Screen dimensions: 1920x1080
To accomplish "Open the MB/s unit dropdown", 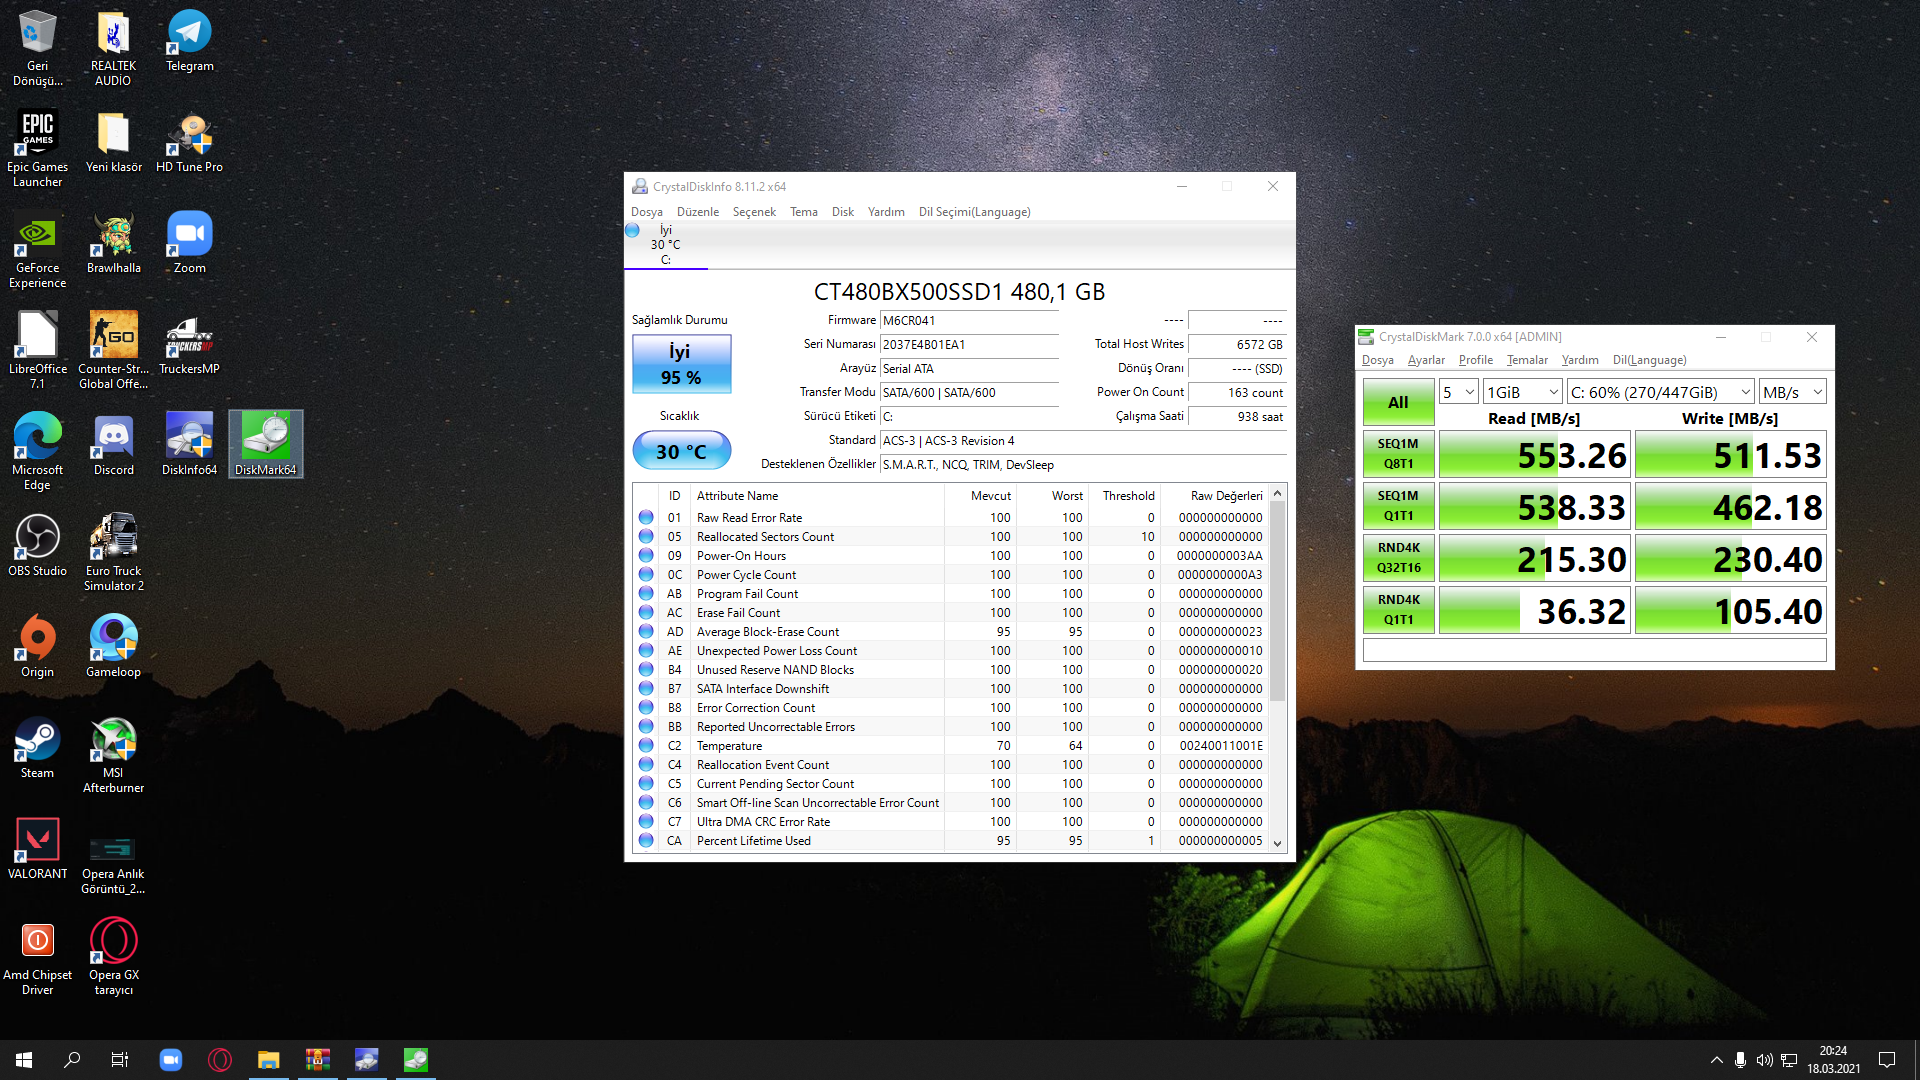I will click(x=1792, y=392).
